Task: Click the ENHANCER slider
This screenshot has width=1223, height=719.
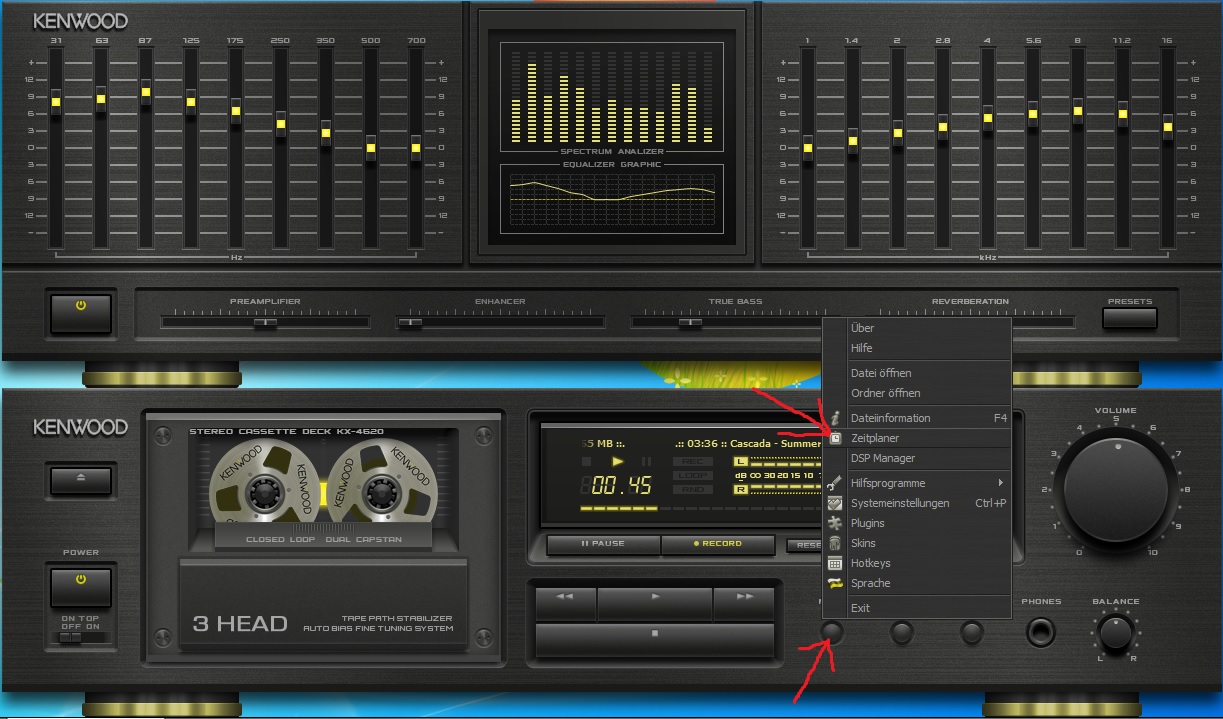Action: tap(500, 322)
